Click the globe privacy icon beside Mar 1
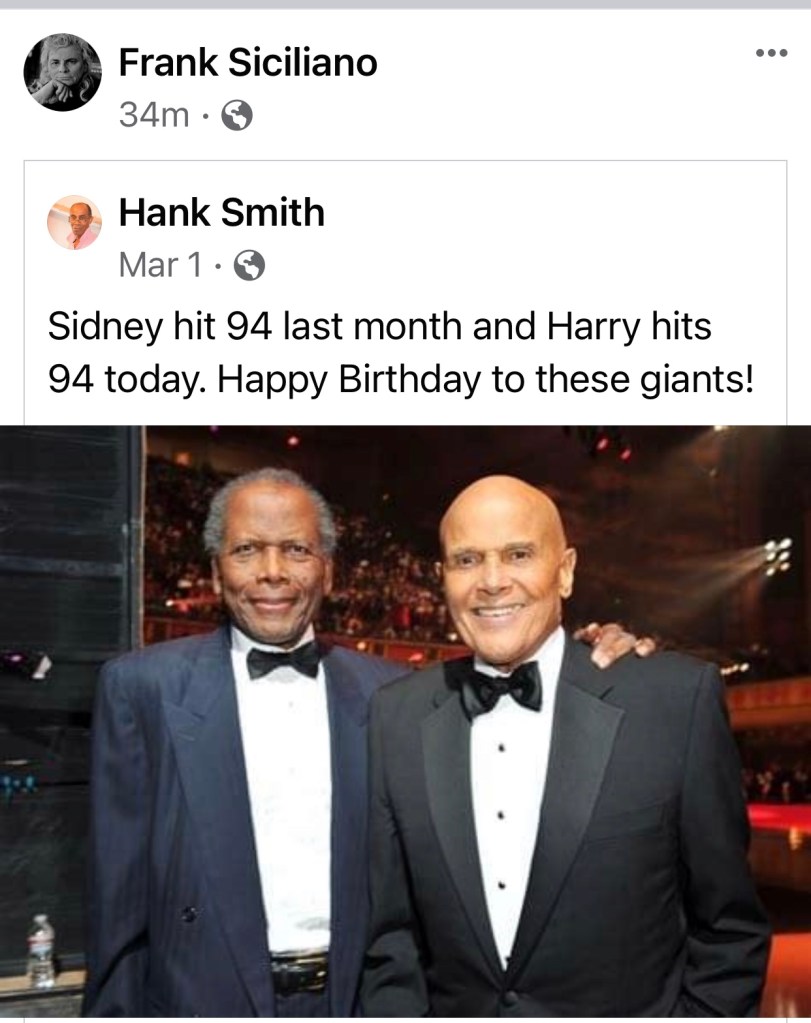Screen dimensions: 811x1023 pyautogui.click(x=248, y=265)
